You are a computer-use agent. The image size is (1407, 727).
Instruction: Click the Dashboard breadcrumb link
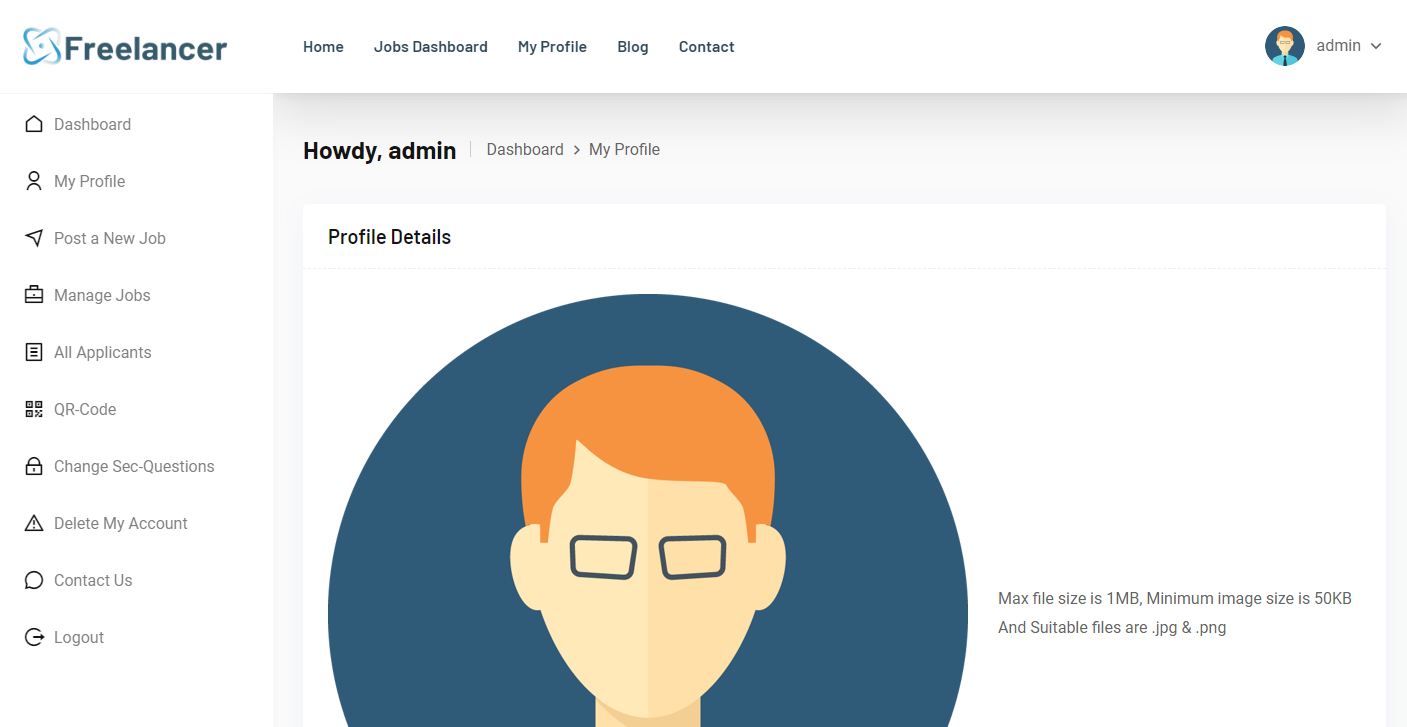525,150
